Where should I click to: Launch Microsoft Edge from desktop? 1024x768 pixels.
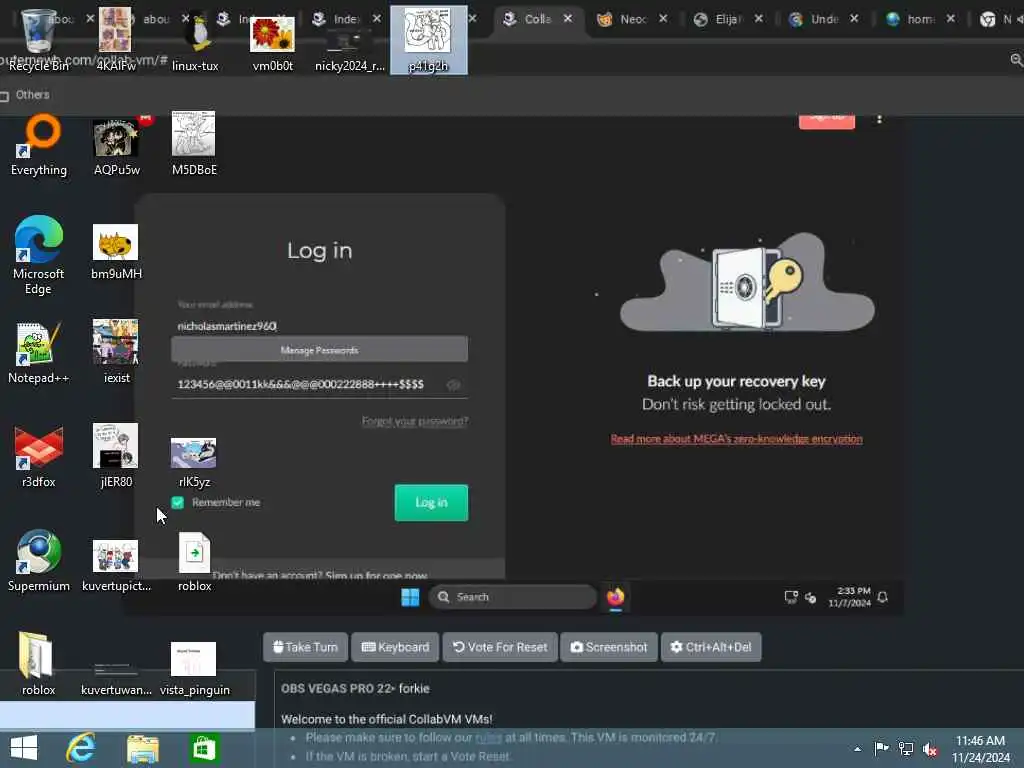[x=39, y=255]
